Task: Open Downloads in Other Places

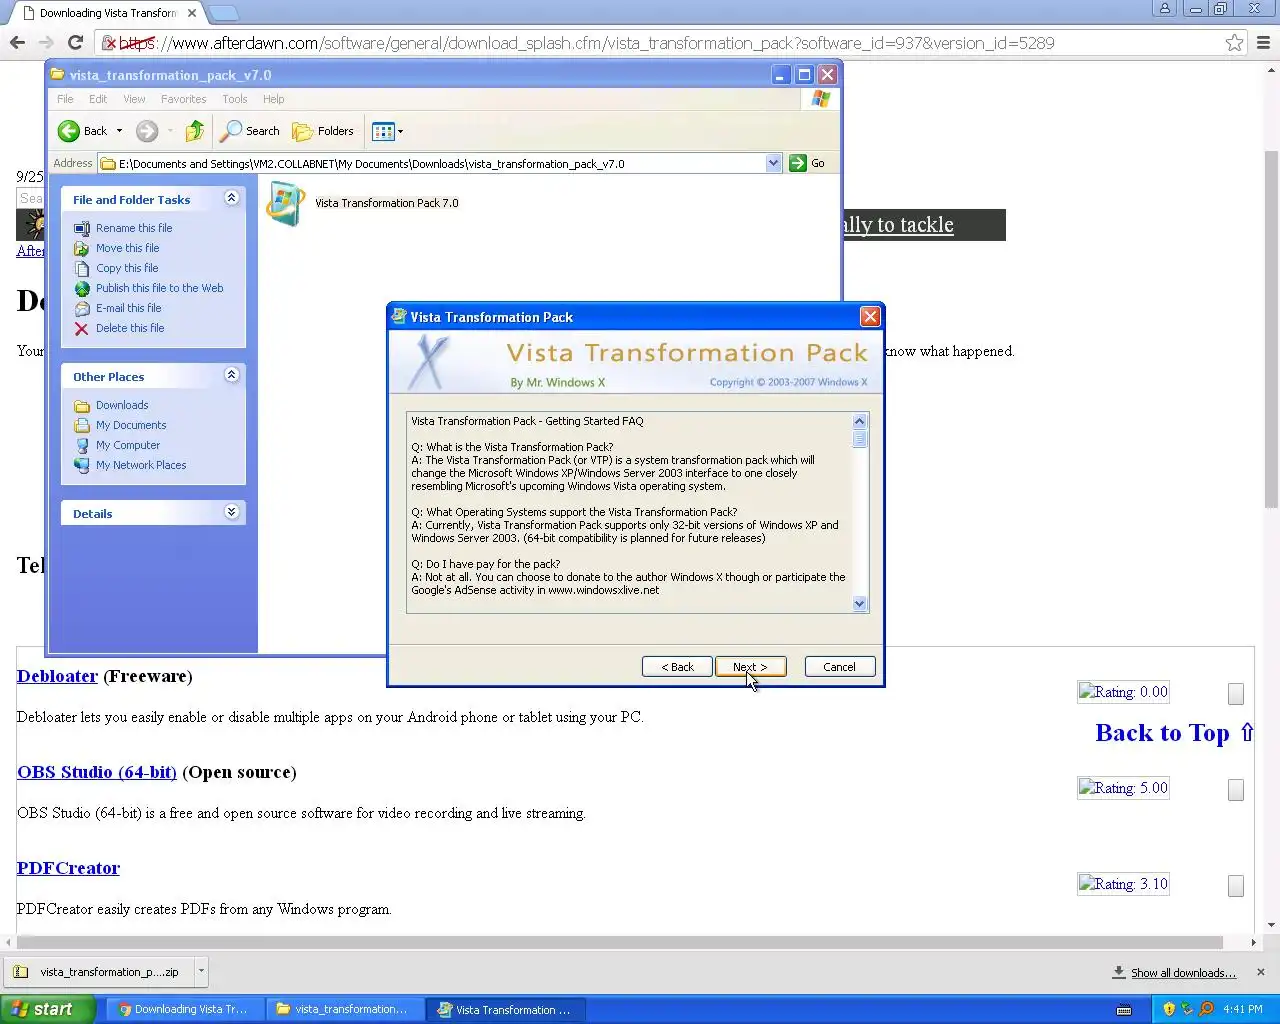Action: tap(122, 405)
